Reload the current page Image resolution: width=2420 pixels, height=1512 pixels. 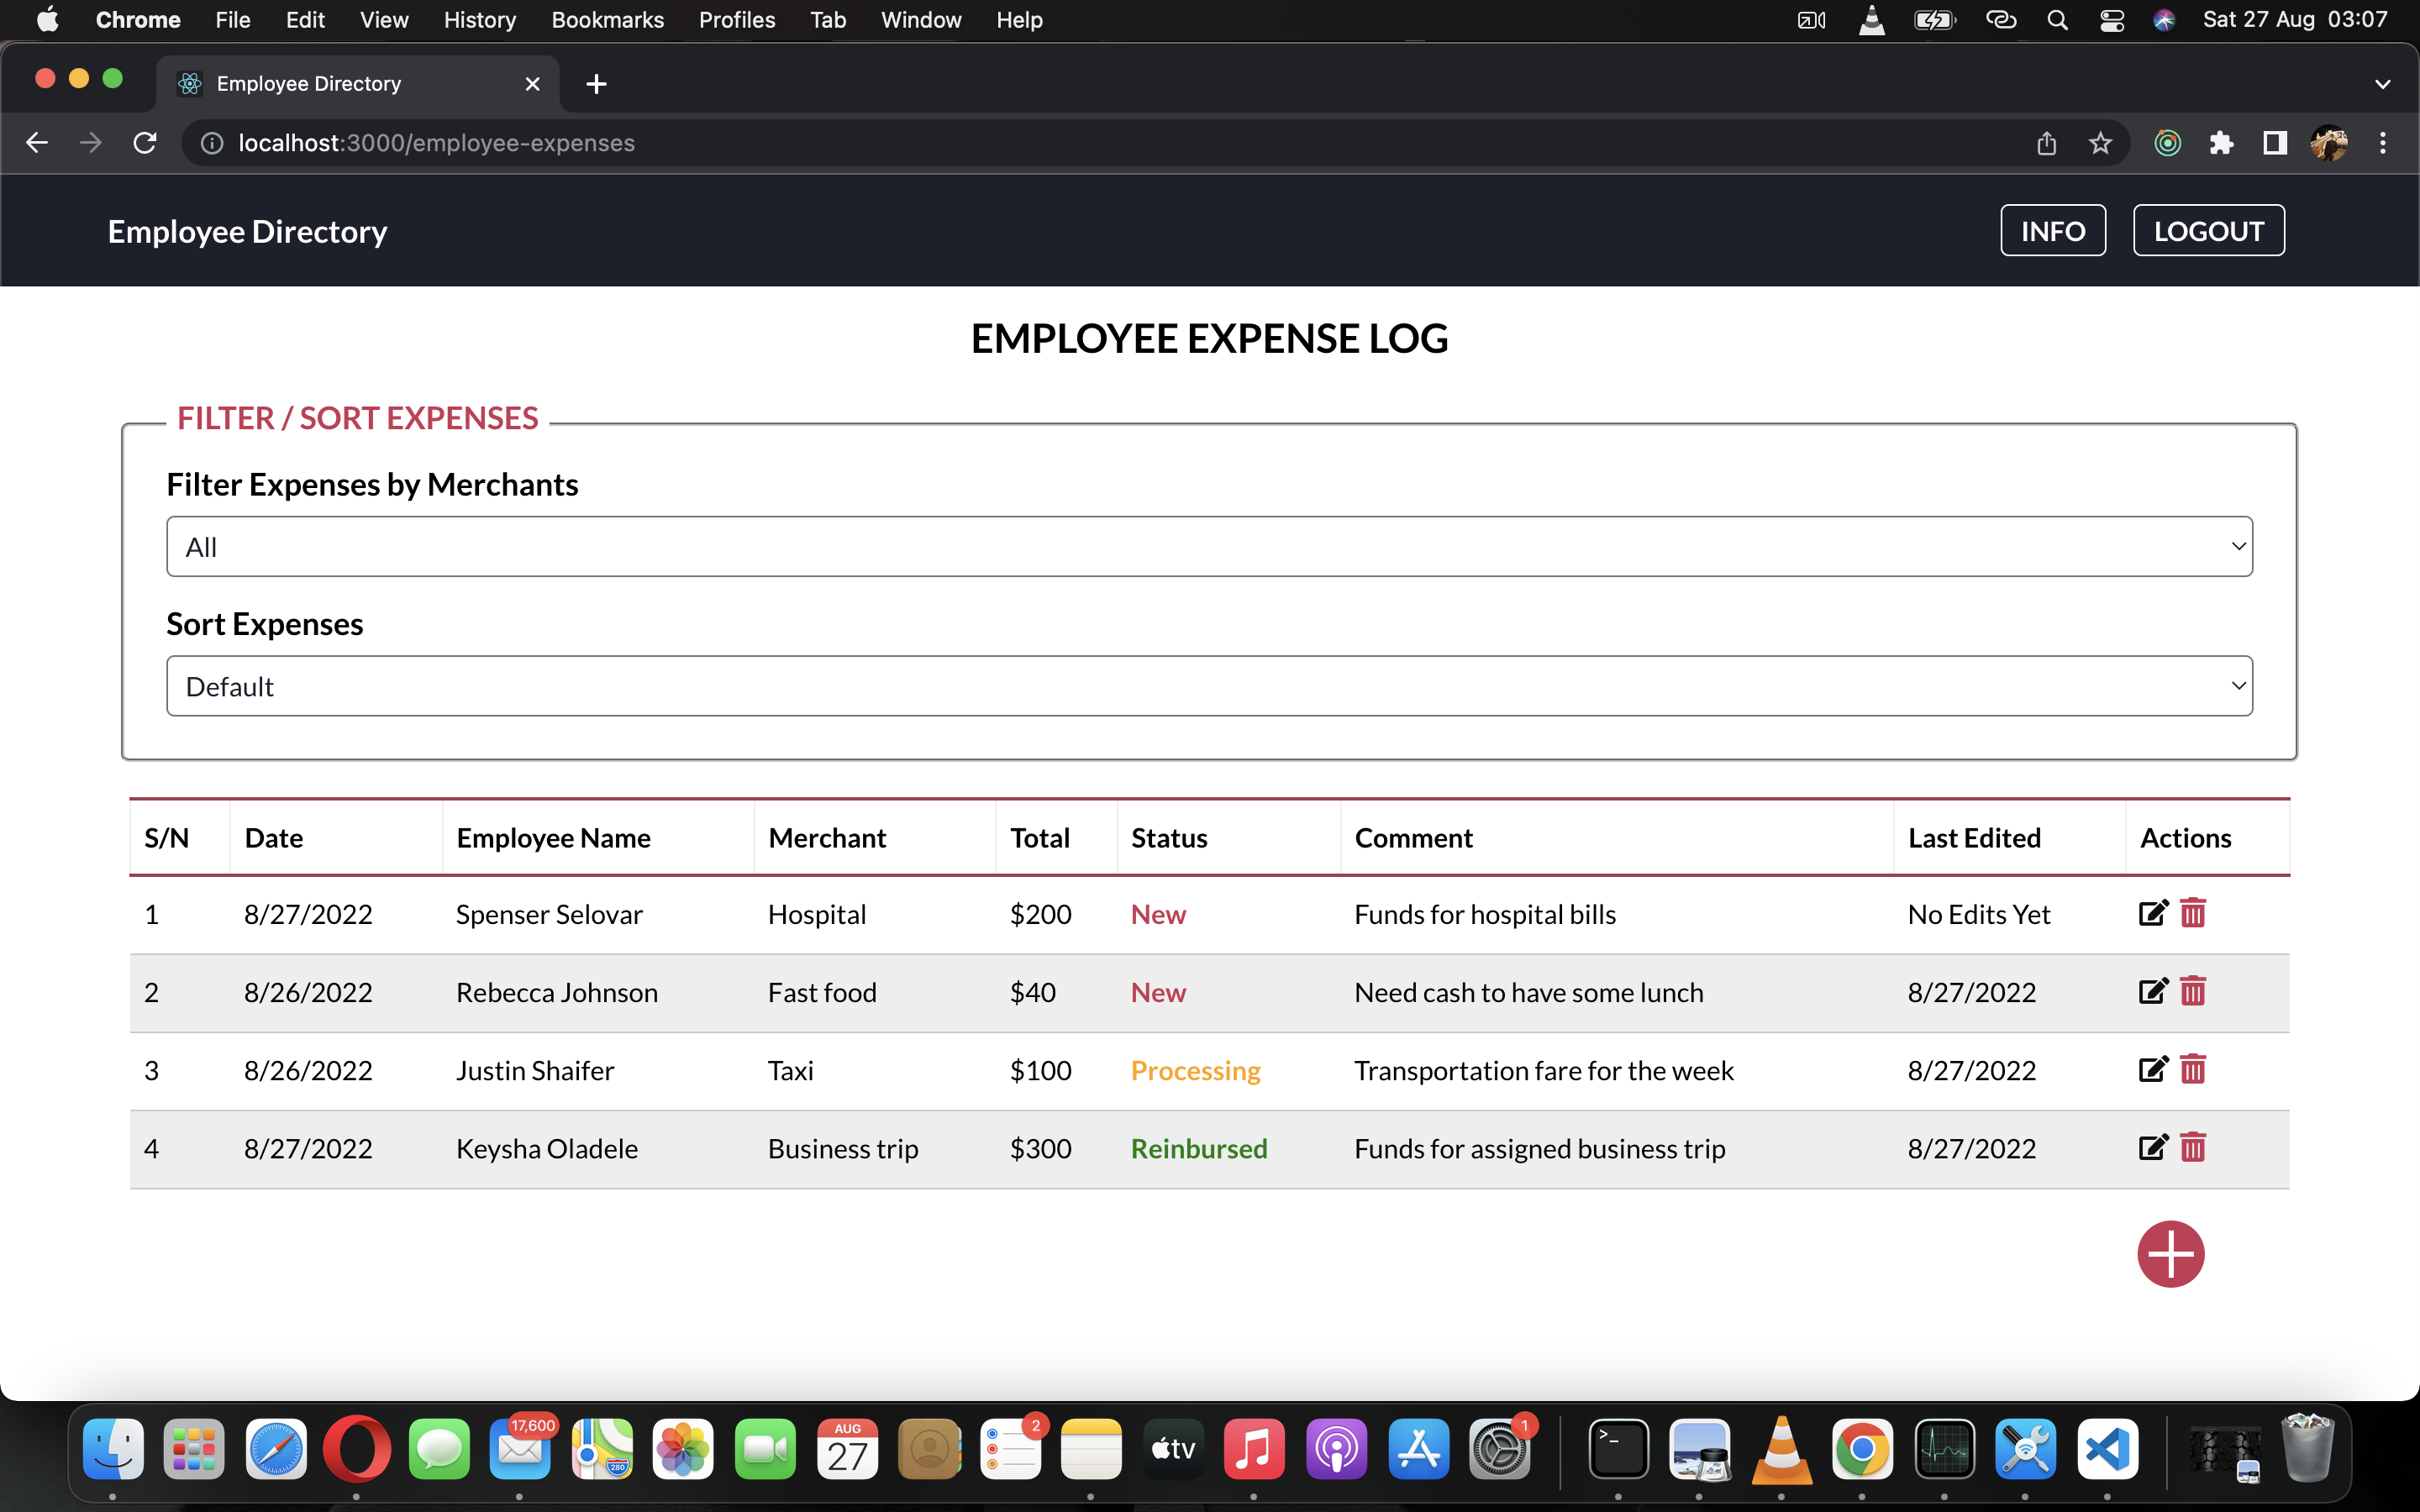(x=144, y=142)
